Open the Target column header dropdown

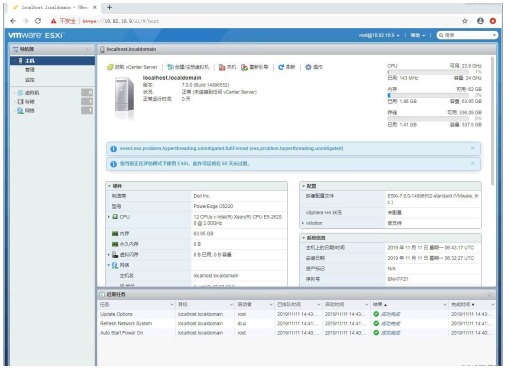(231, 304)
